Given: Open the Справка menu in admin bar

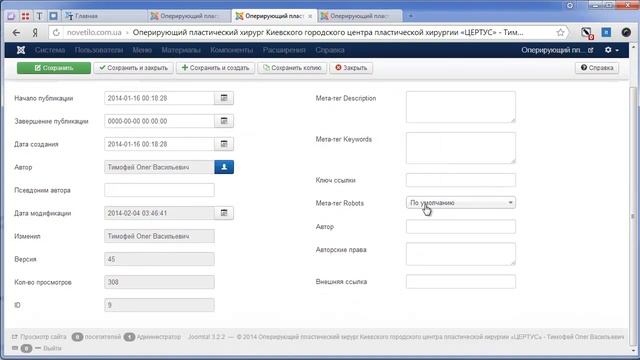Looking at the screenshot, I should [x=330, y=50].
